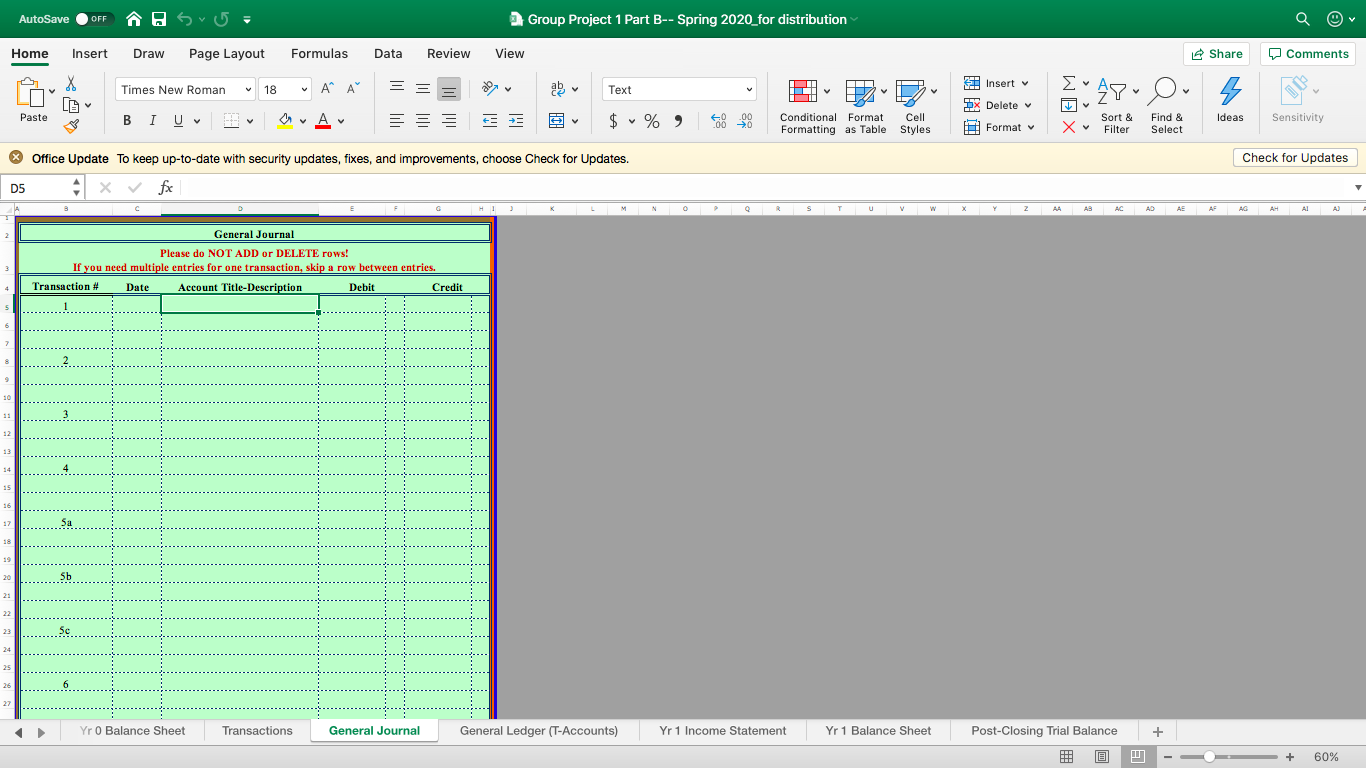Switch to Normal view in status bar
This screenshot has height=768, width=1366.
coord(1066,757)
